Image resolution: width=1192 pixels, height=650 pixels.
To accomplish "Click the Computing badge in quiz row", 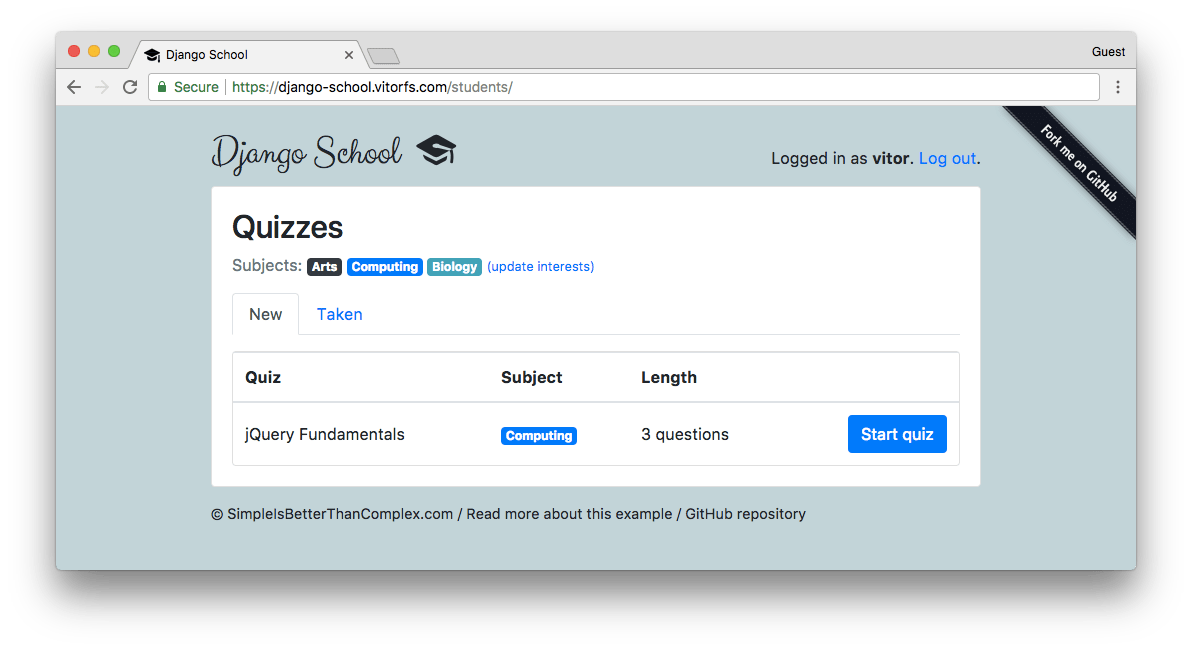I will [x=538, y=436].
